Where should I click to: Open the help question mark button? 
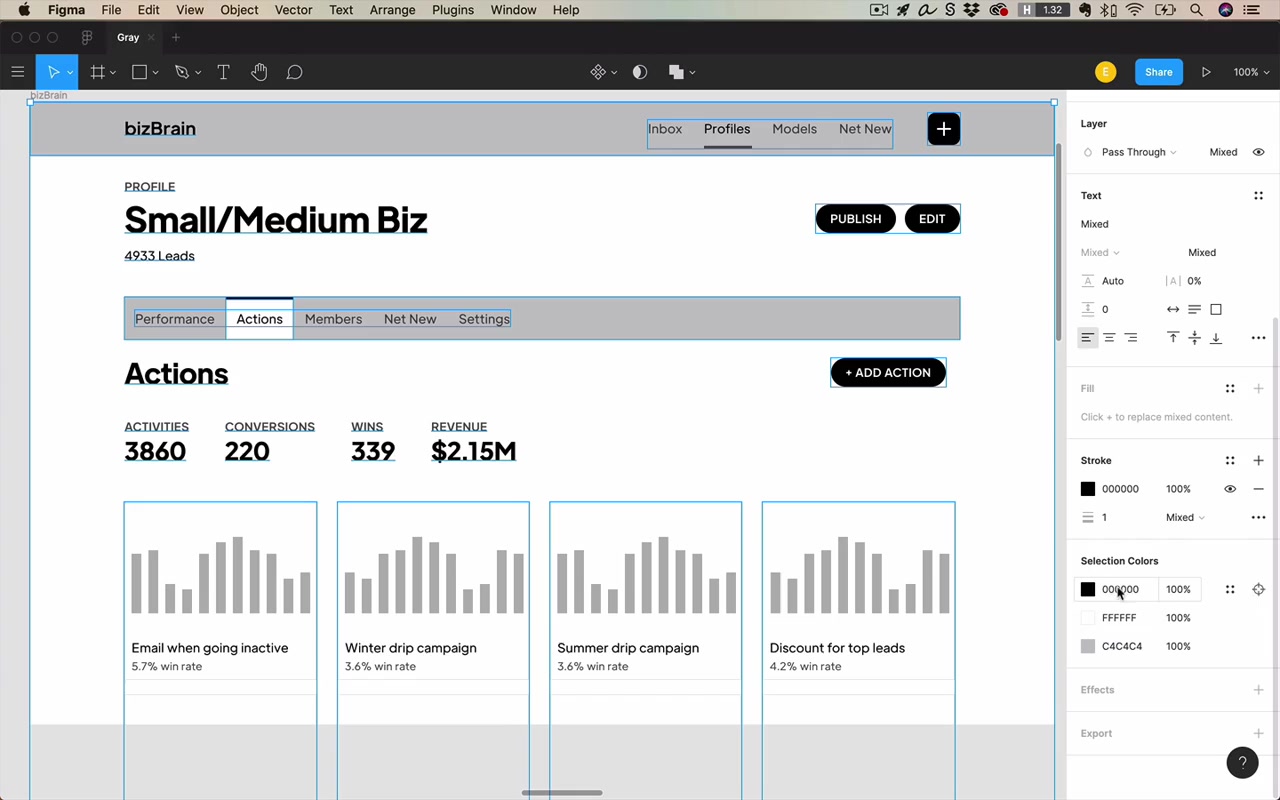(x=1242, y=763)
